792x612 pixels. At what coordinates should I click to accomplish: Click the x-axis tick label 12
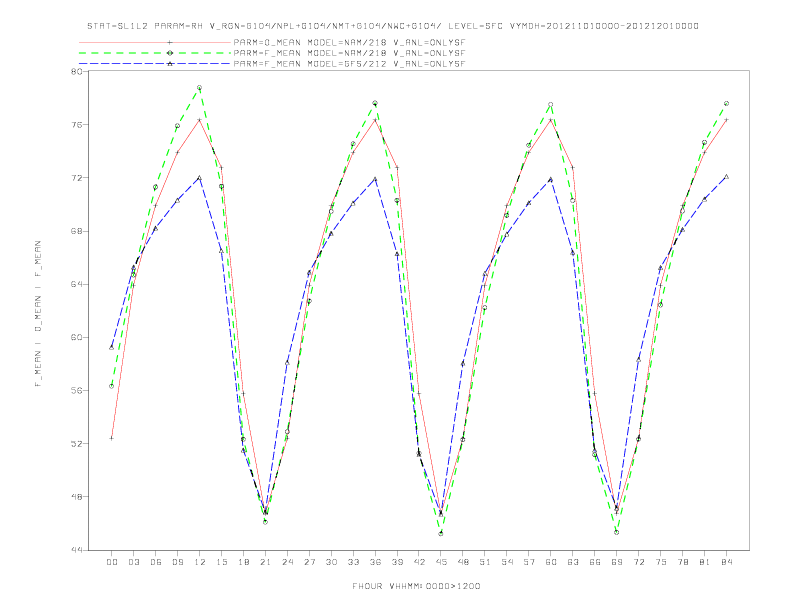(200, 562)
